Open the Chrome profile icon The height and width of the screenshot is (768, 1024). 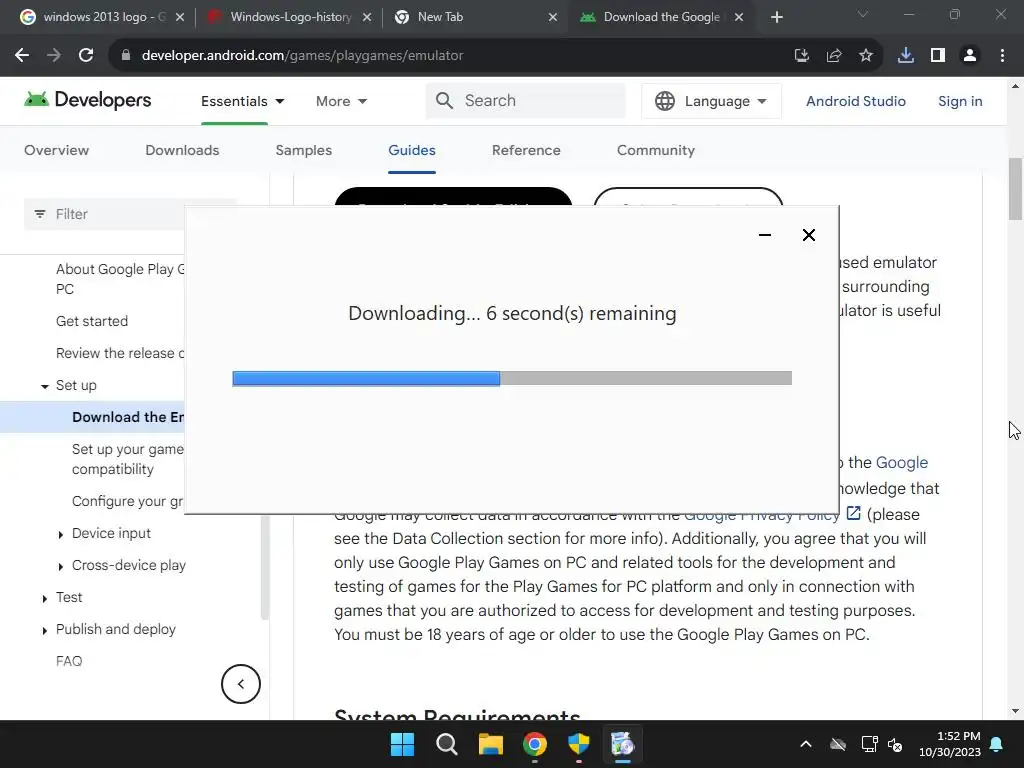[970, 56]
